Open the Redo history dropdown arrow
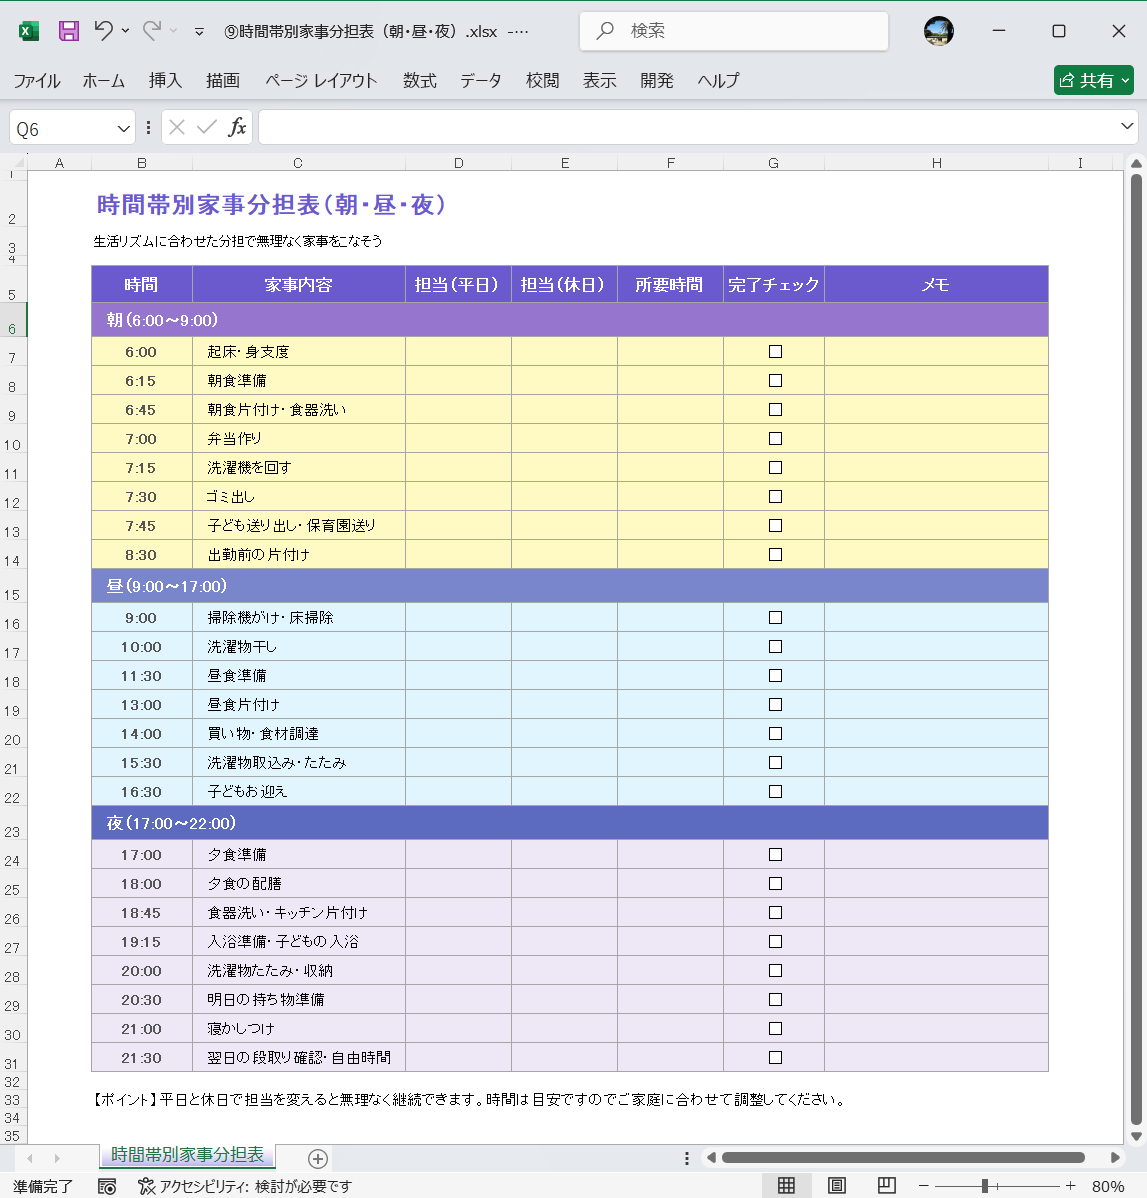The image size is (1147, 1198). 173,31
